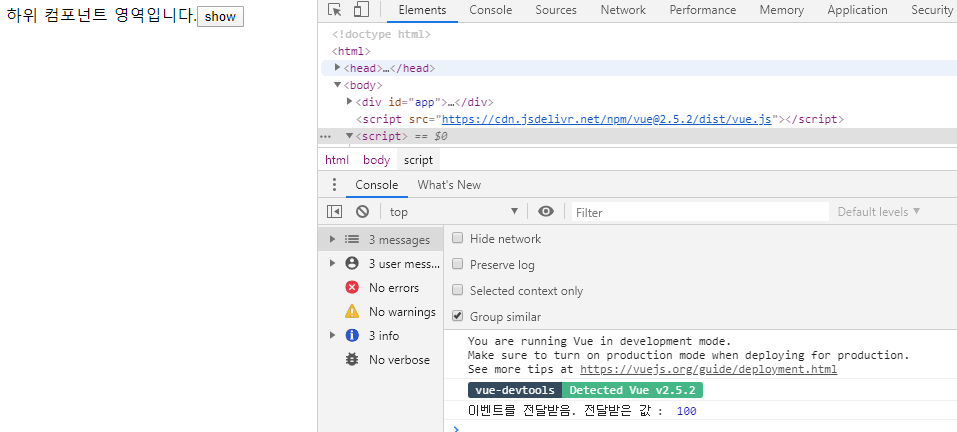Screen dimensions: 957x432
Task: Toggle the console sidebar icon
Action: pos(334,211)
